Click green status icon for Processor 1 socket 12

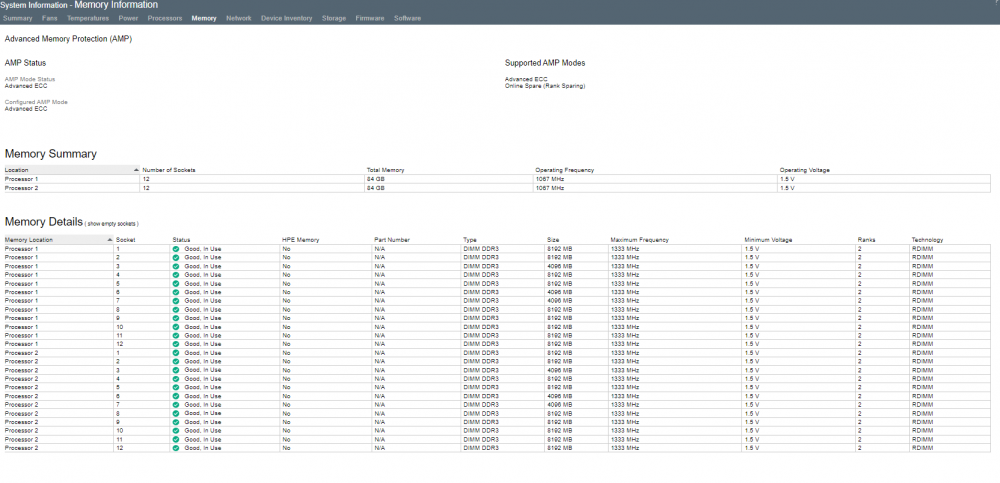click(x=175, y=344)
